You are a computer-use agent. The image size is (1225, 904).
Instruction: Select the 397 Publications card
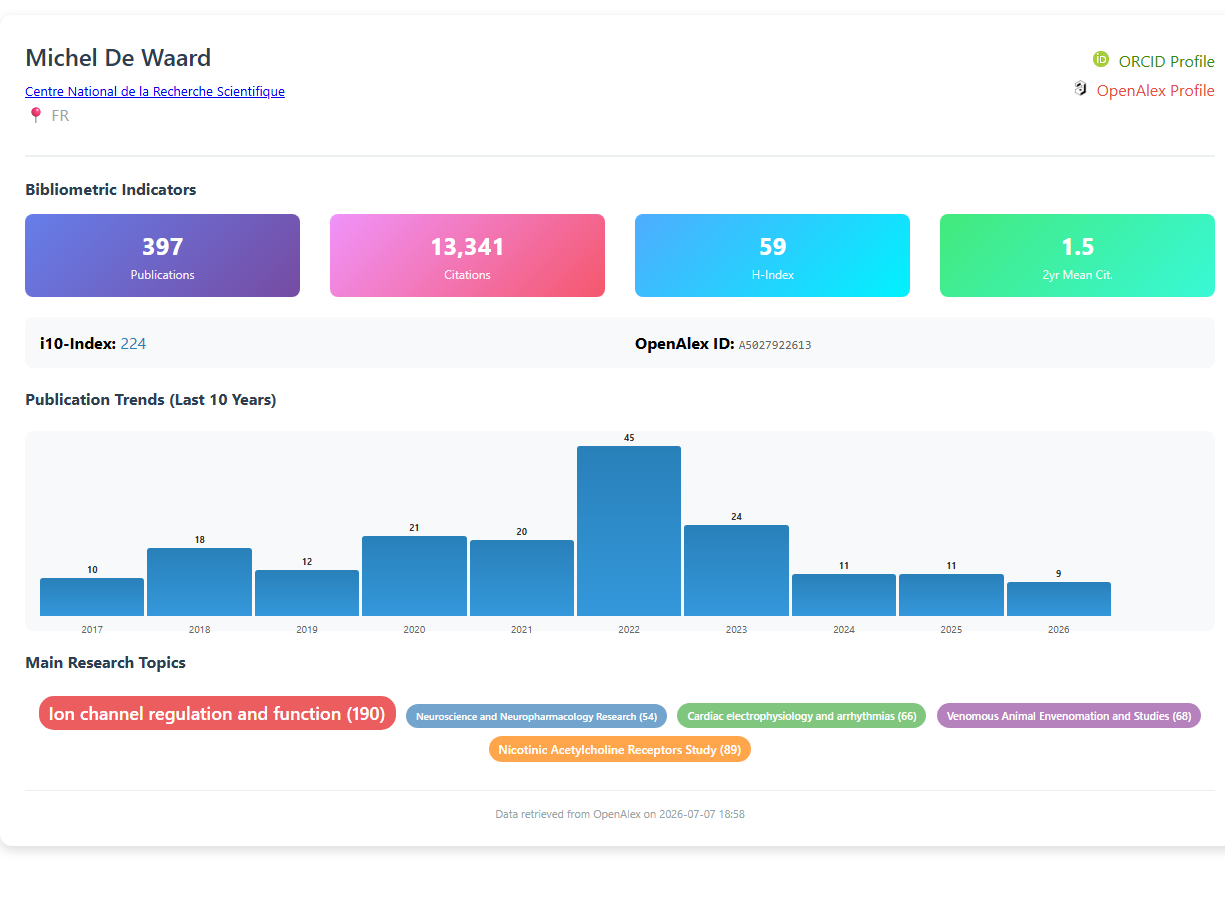(x=162, y=256)
